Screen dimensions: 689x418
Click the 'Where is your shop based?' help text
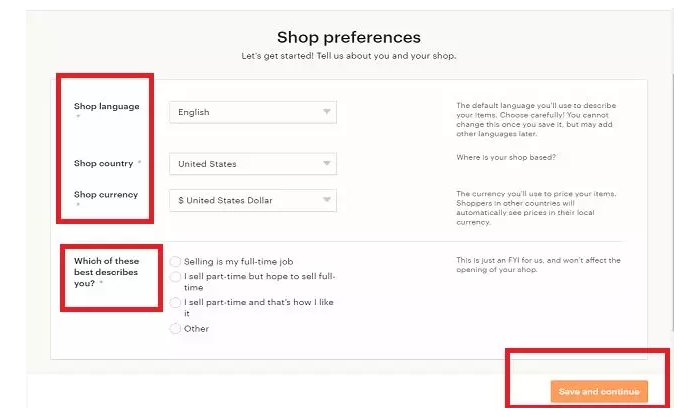506,157
